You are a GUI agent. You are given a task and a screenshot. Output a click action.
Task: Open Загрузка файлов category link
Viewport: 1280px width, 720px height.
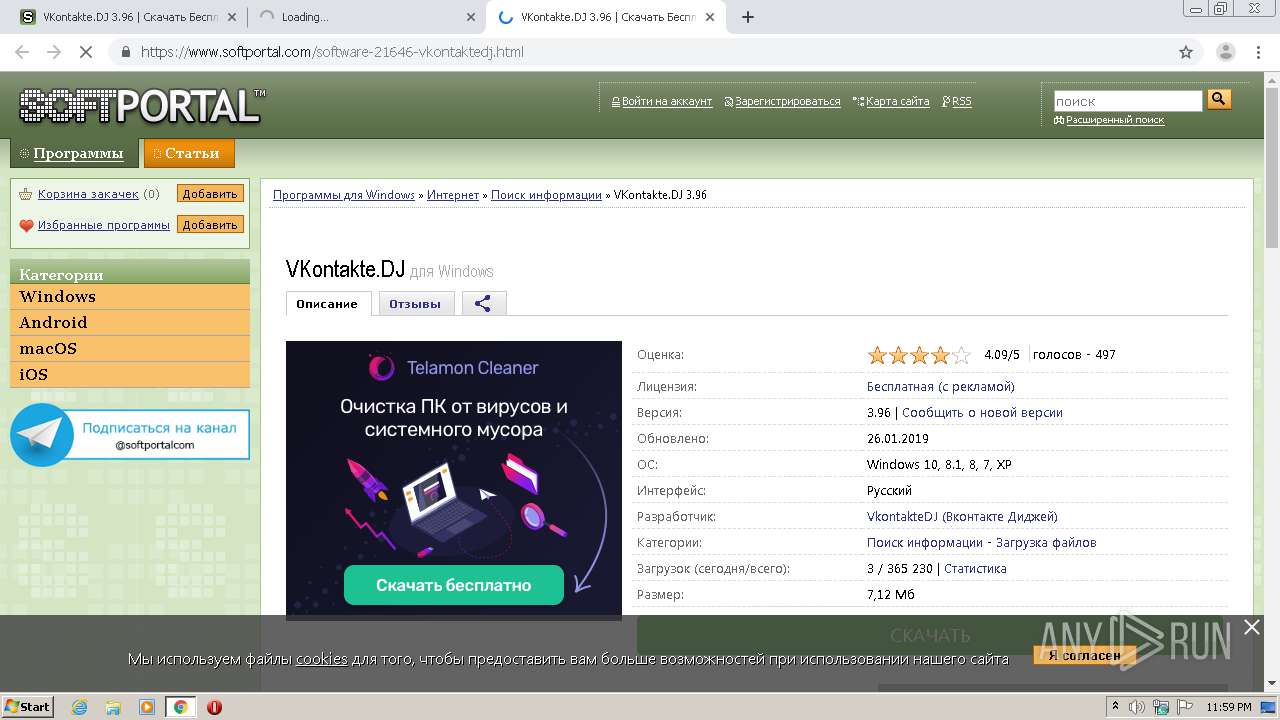coord(1047,542)
